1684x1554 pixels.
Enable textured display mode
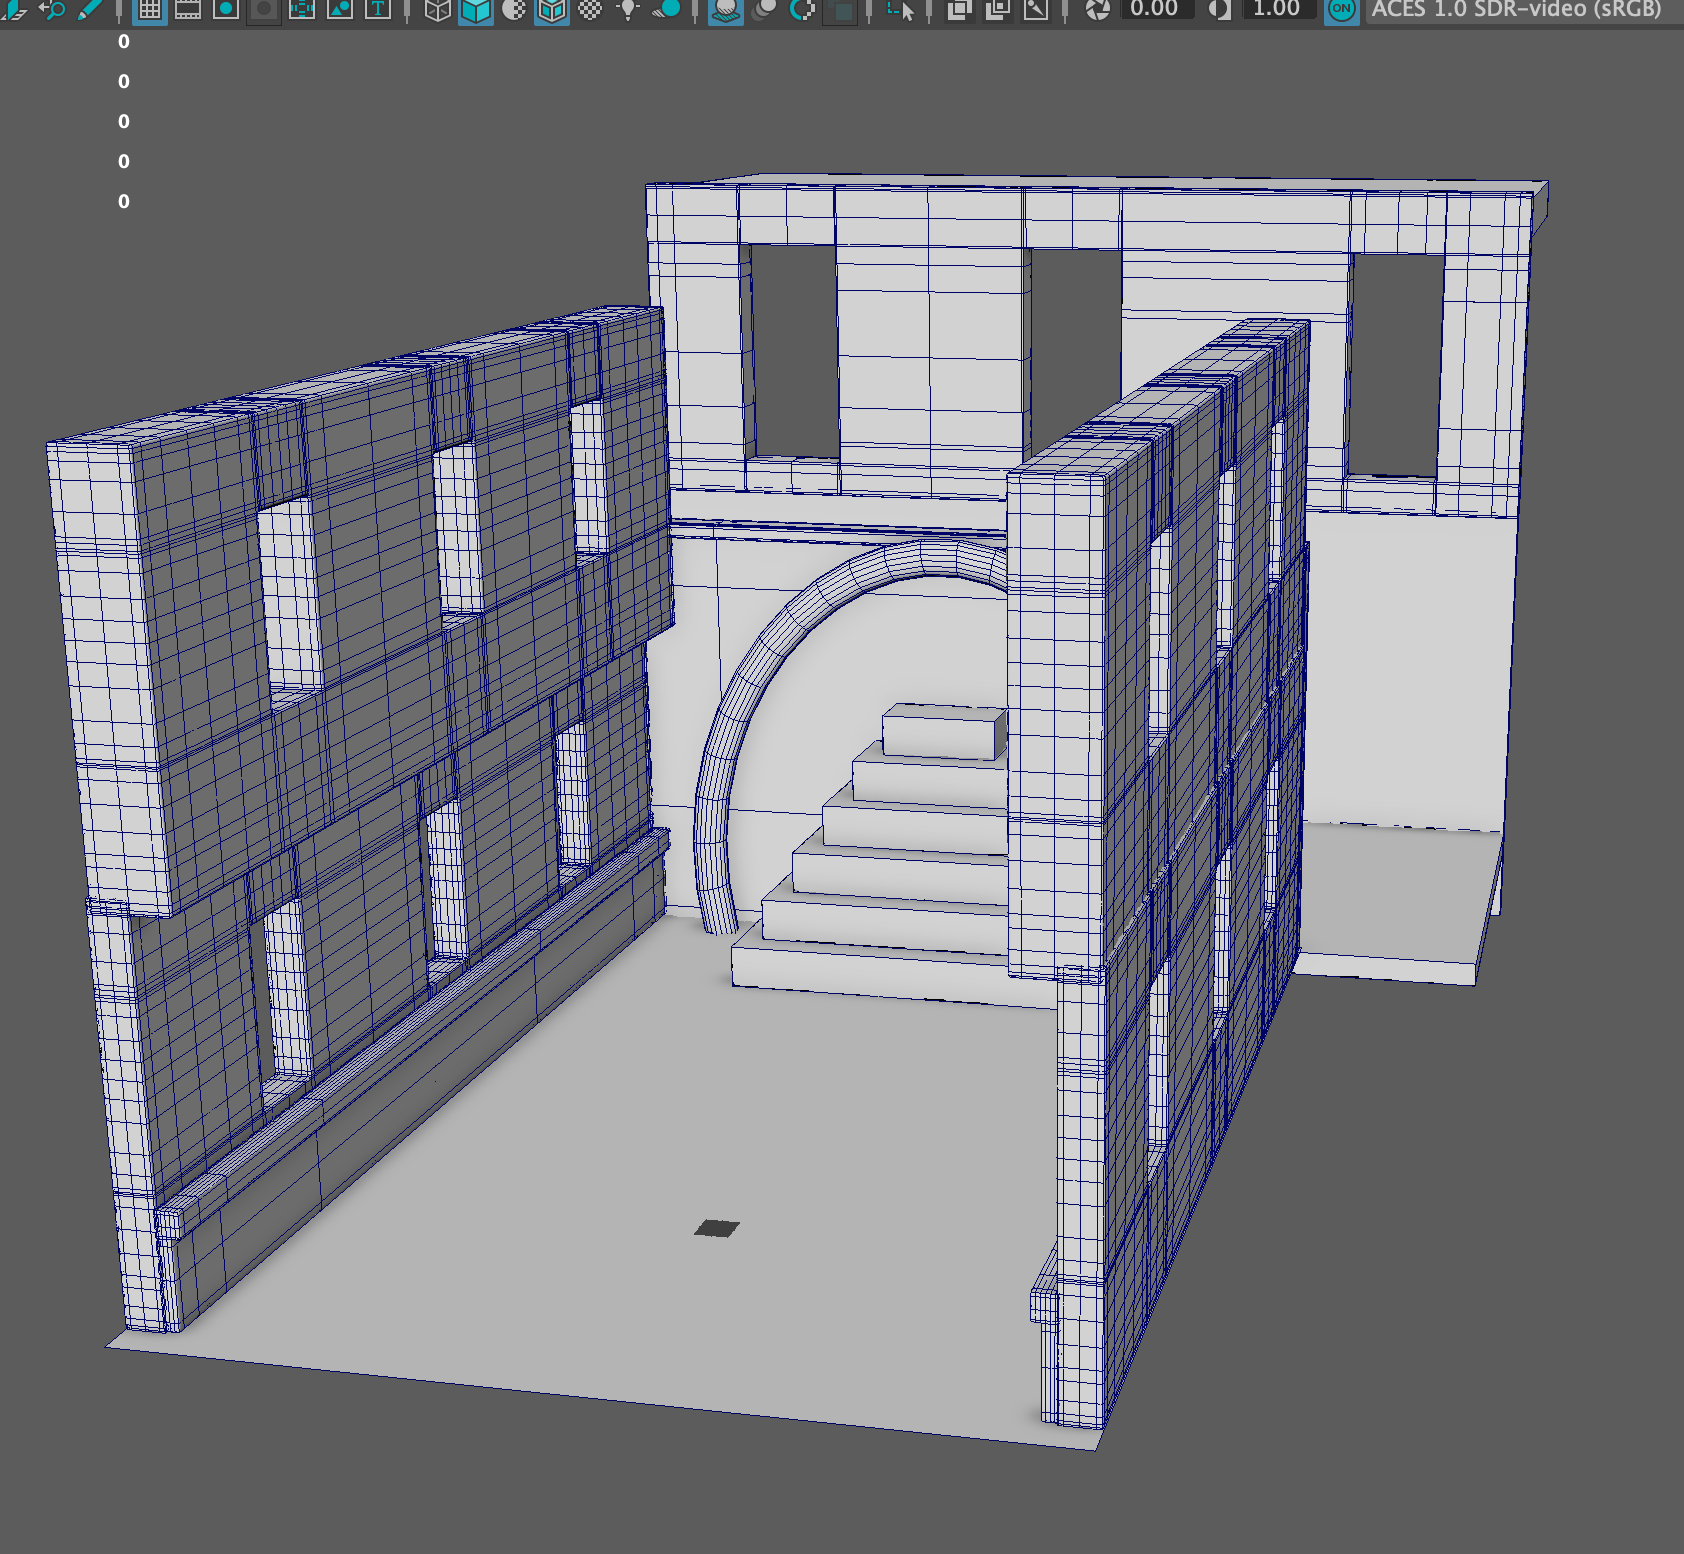coord(551,13)
